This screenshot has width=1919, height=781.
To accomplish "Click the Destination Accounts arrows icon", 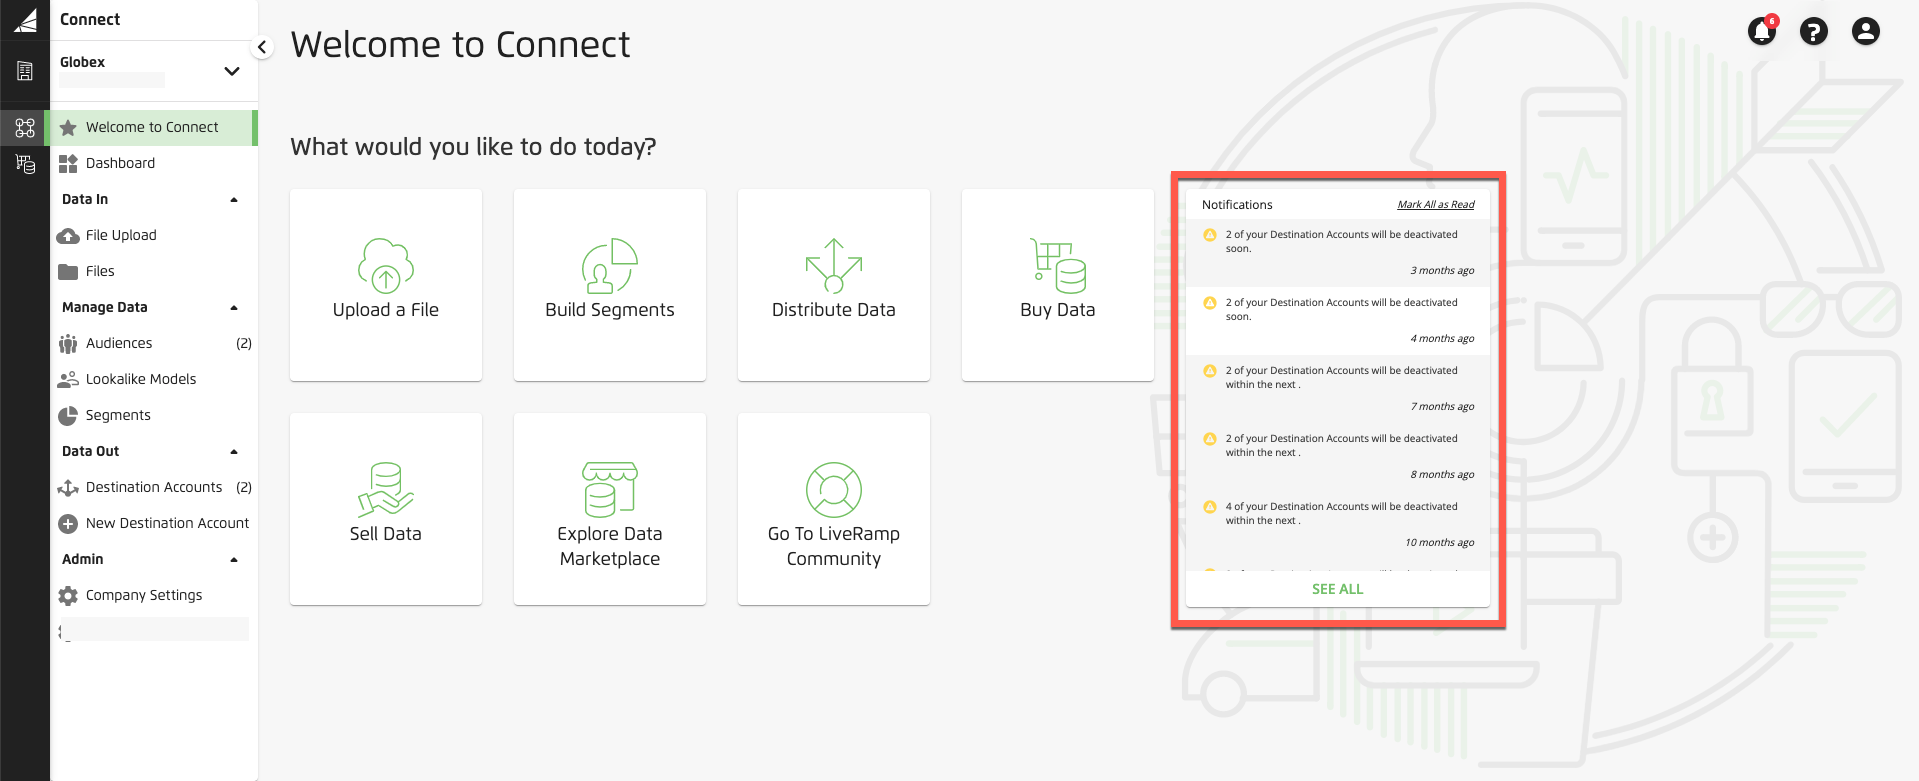I will pos(68,487).
